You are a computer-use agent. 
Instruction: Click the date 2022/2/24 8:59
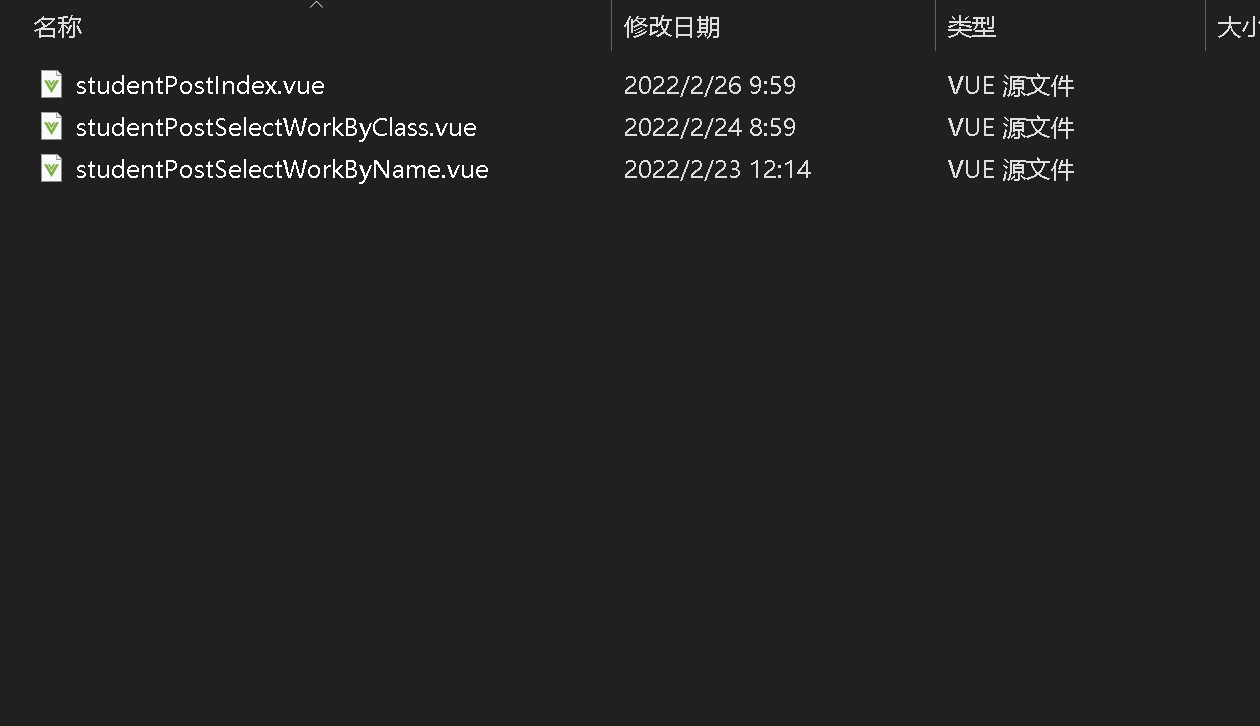point(710,127)
